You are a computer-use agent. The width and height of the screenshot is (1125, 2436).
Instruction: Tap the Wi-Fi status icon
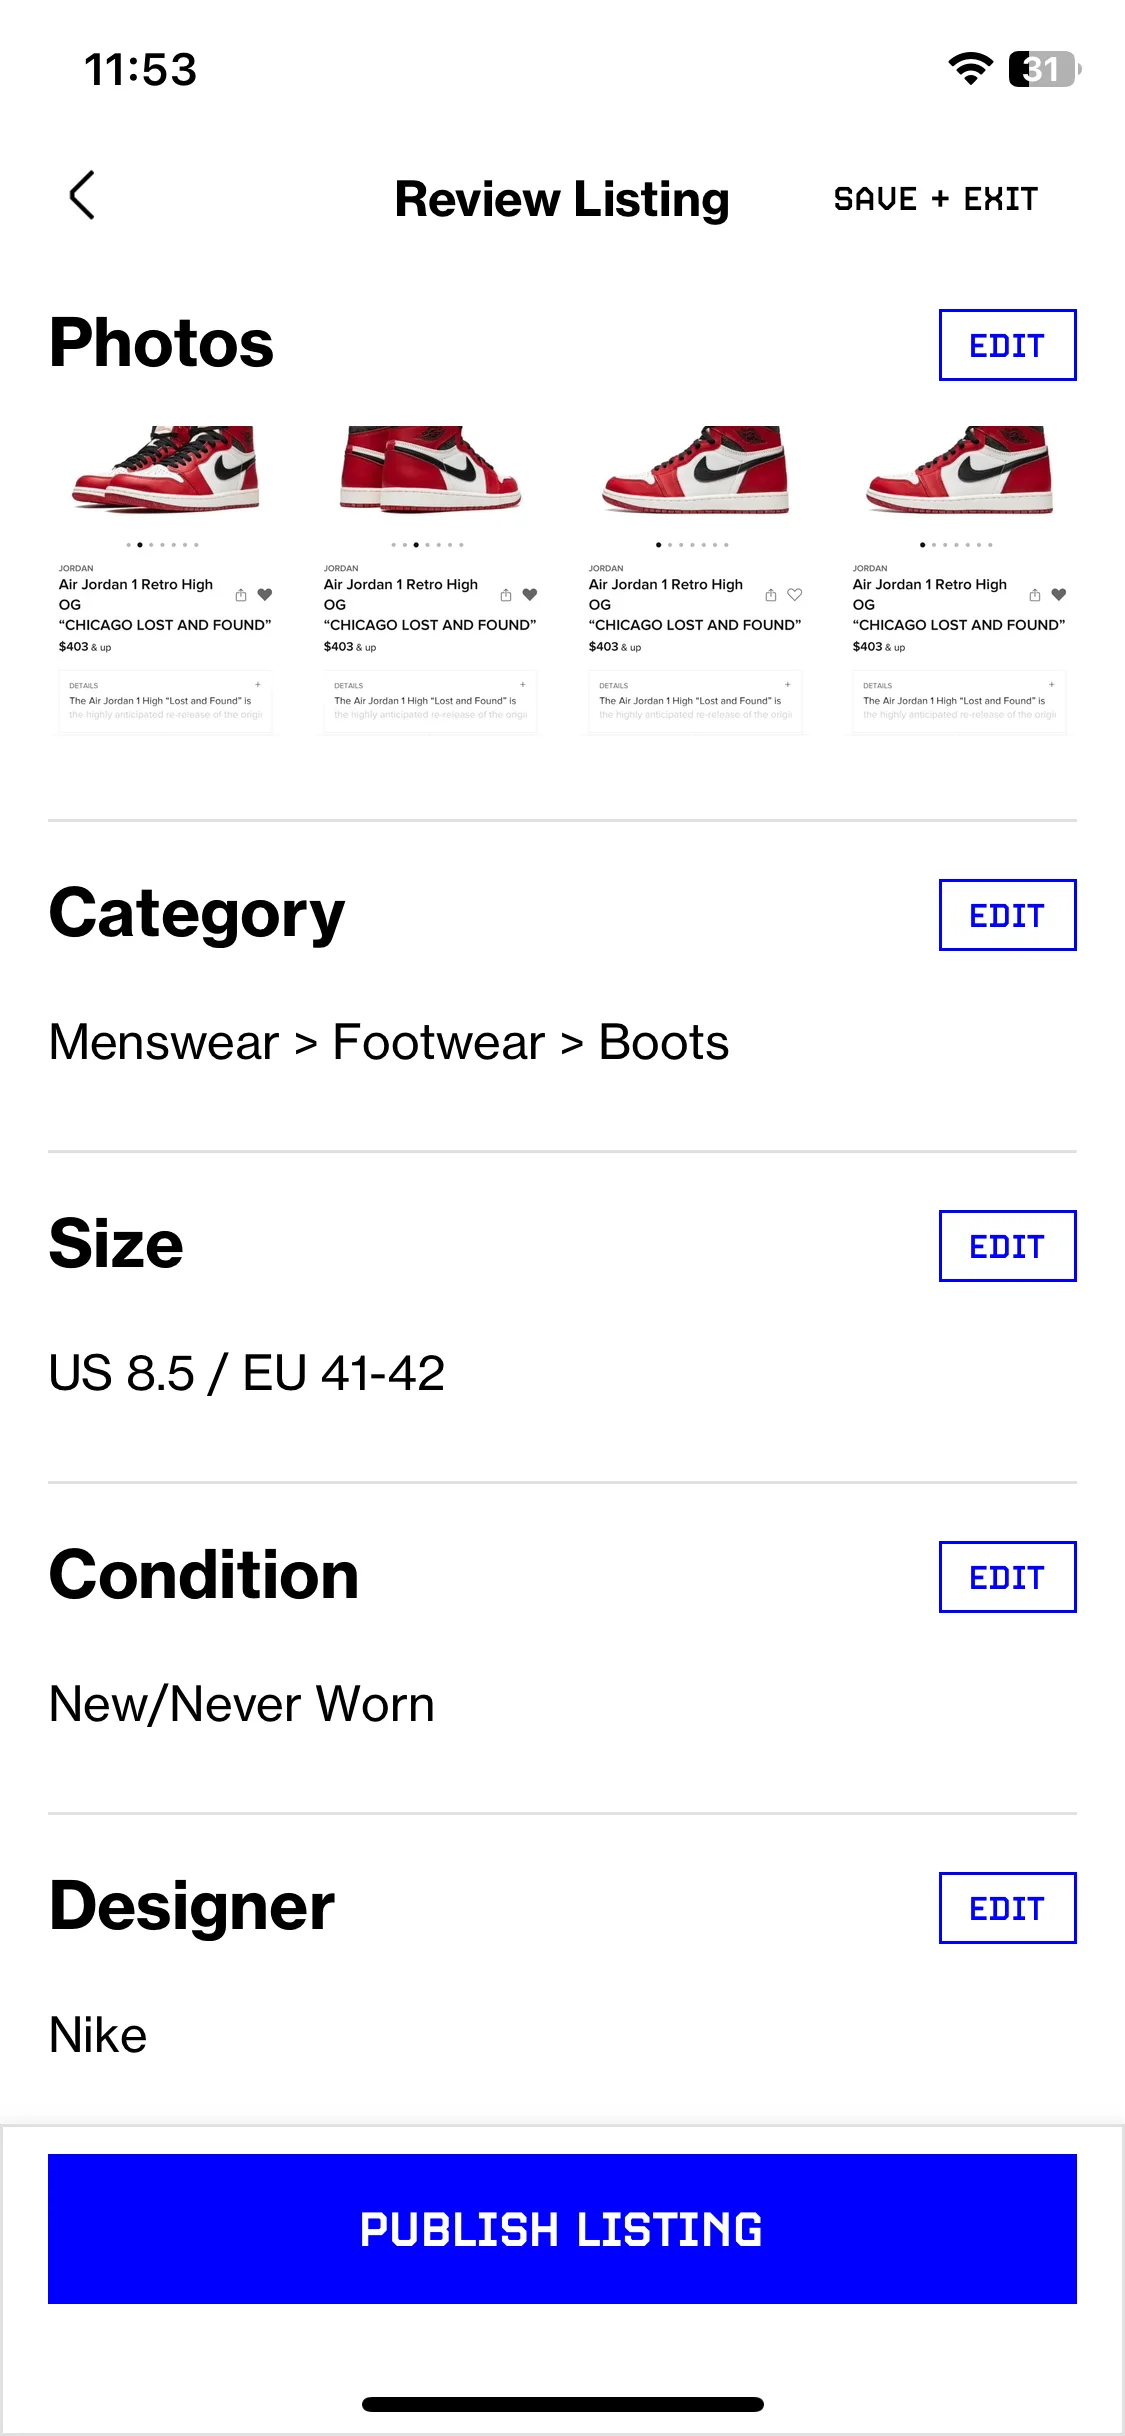coord(970,68)
